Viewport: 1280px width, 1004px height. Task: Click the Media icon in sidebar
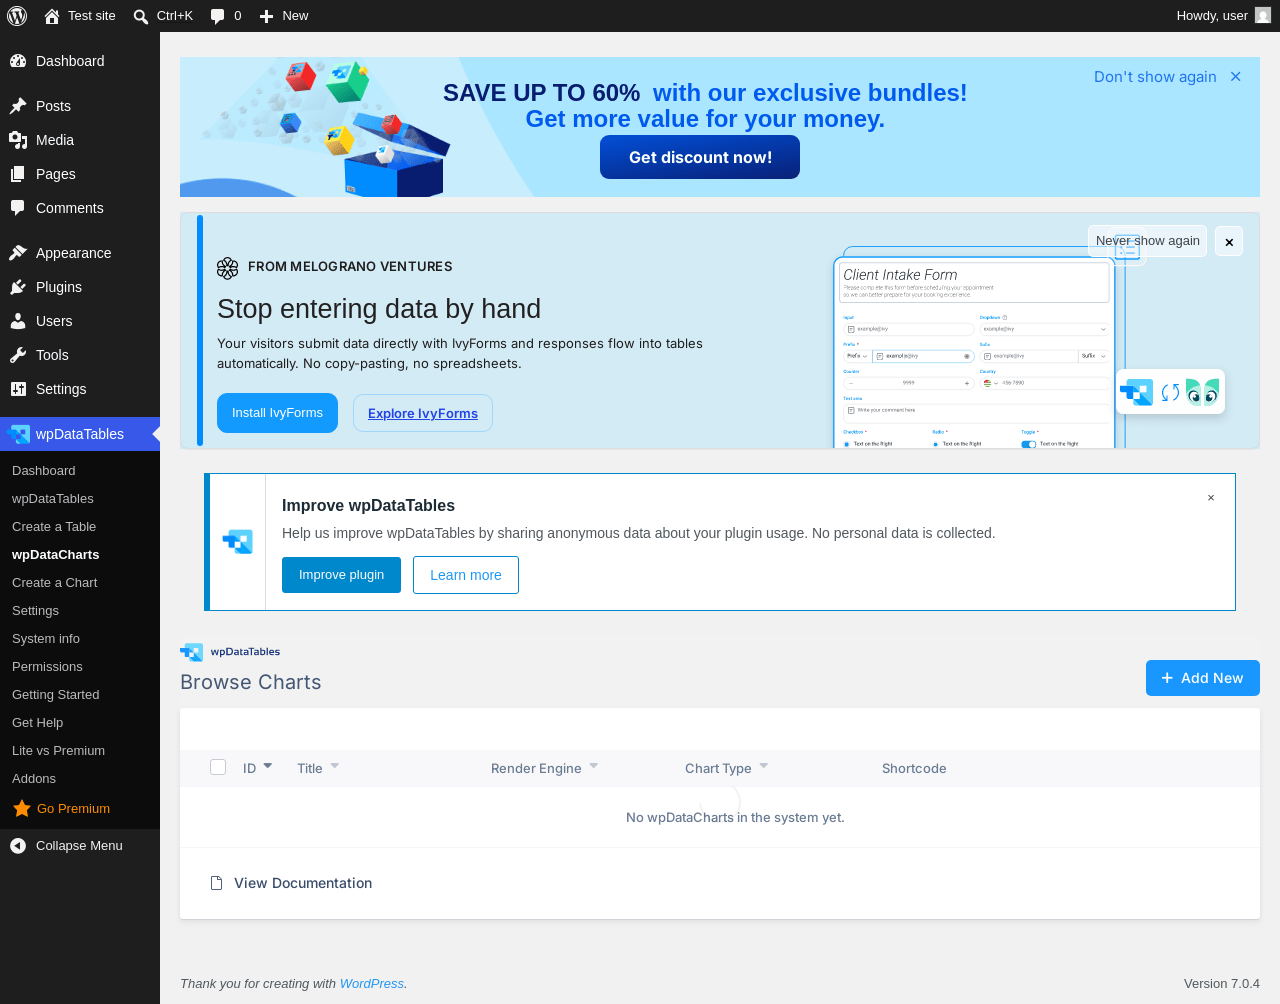click(18, 140)
